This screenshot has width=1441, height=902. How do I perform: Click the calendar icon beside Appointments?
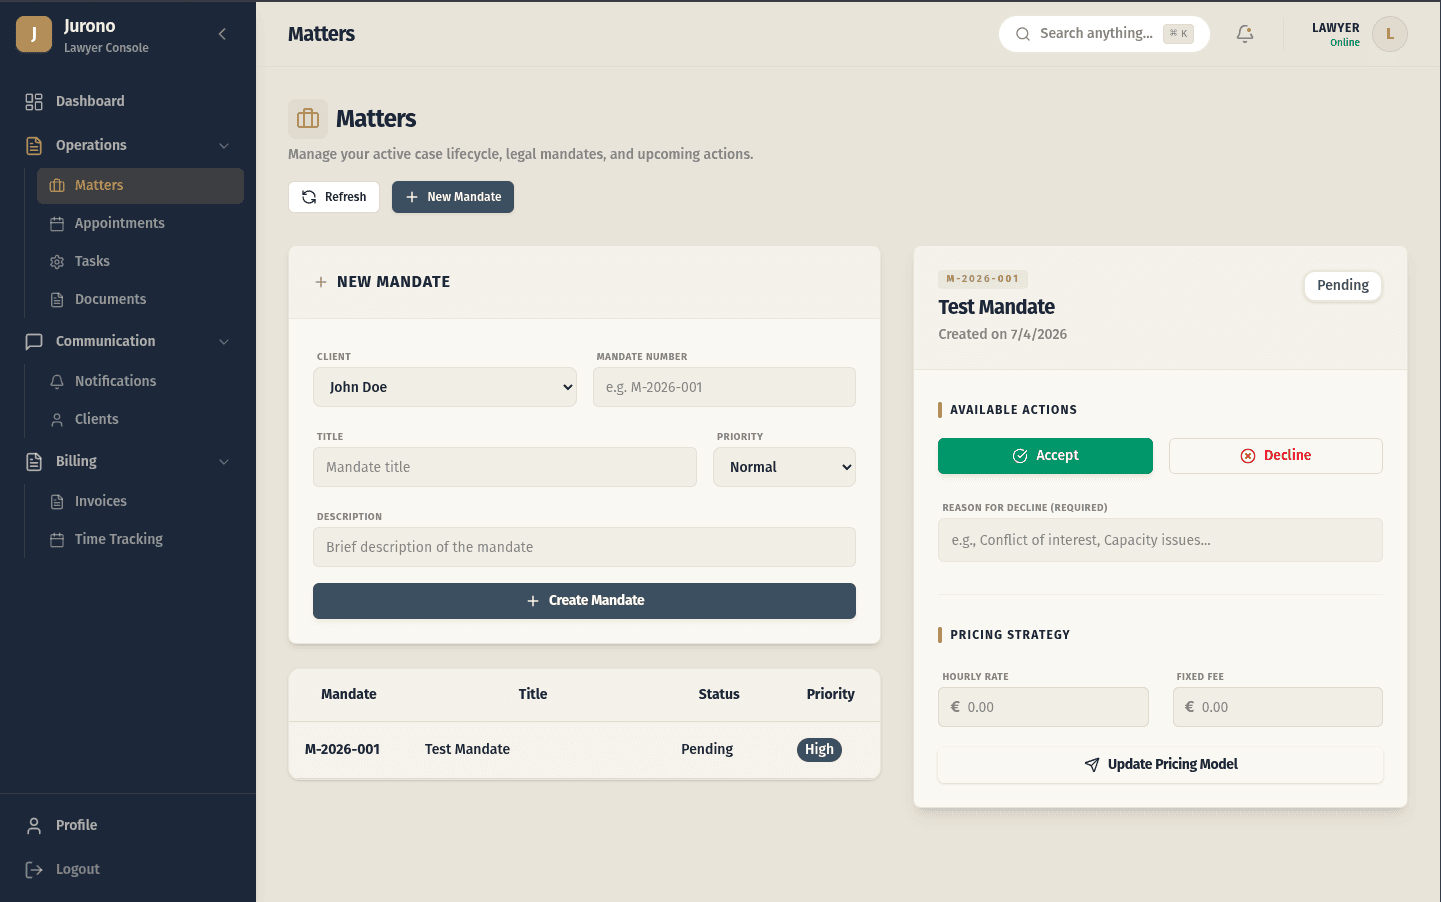click(x=57, y=224)
